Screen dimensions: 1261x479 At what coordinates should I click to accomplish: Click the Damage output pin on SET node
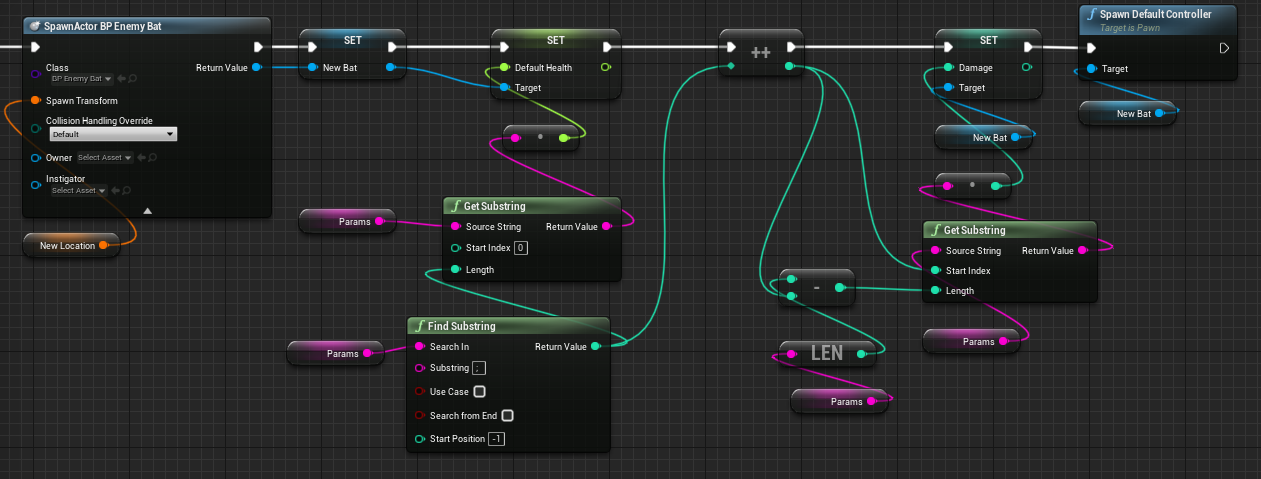(x=1026, y=67)
